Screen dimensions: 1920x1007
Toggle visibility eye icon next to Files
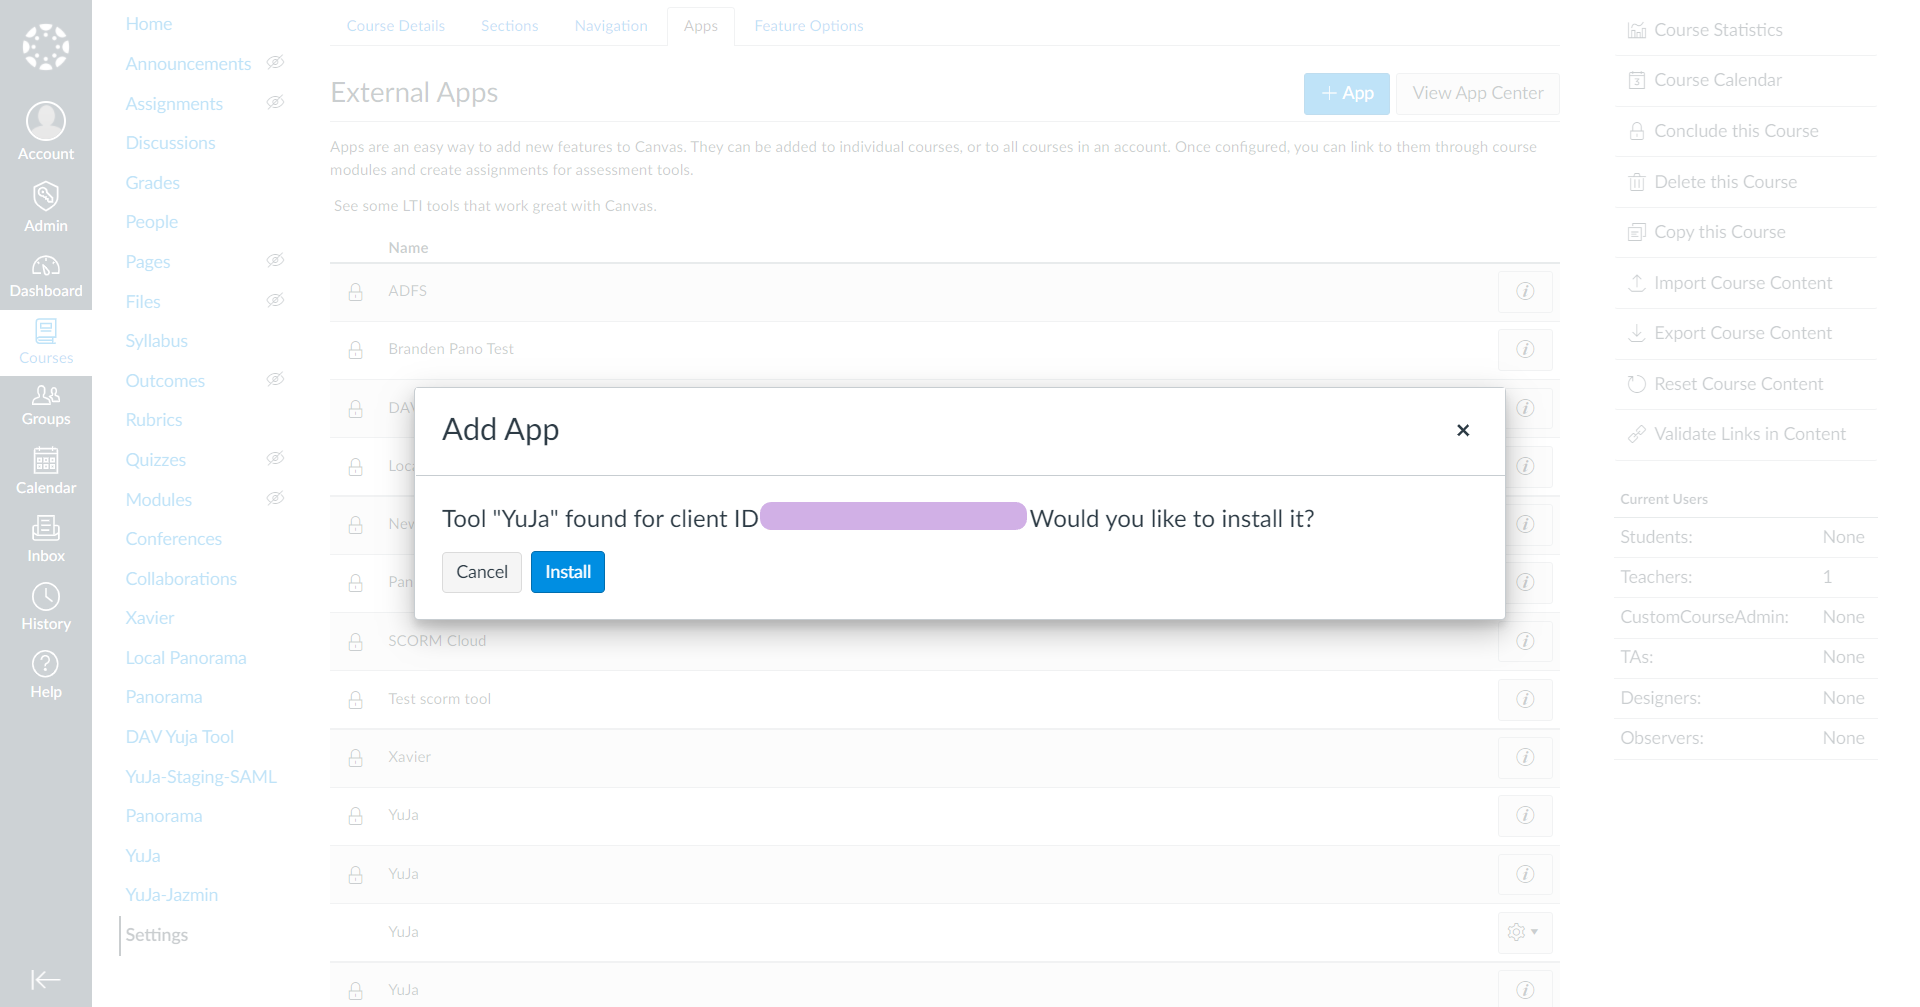tap(275, 301)
